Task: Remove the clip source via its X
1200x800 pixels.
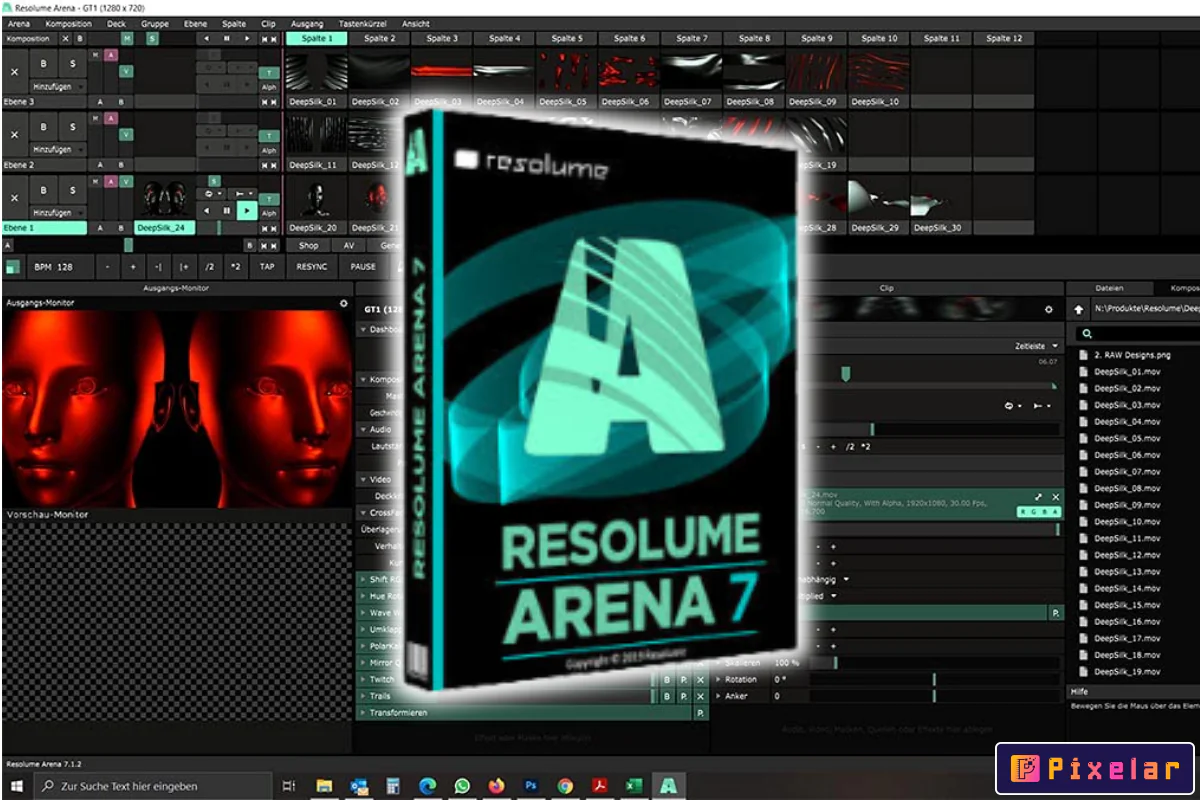Action: coord(1055,496)
